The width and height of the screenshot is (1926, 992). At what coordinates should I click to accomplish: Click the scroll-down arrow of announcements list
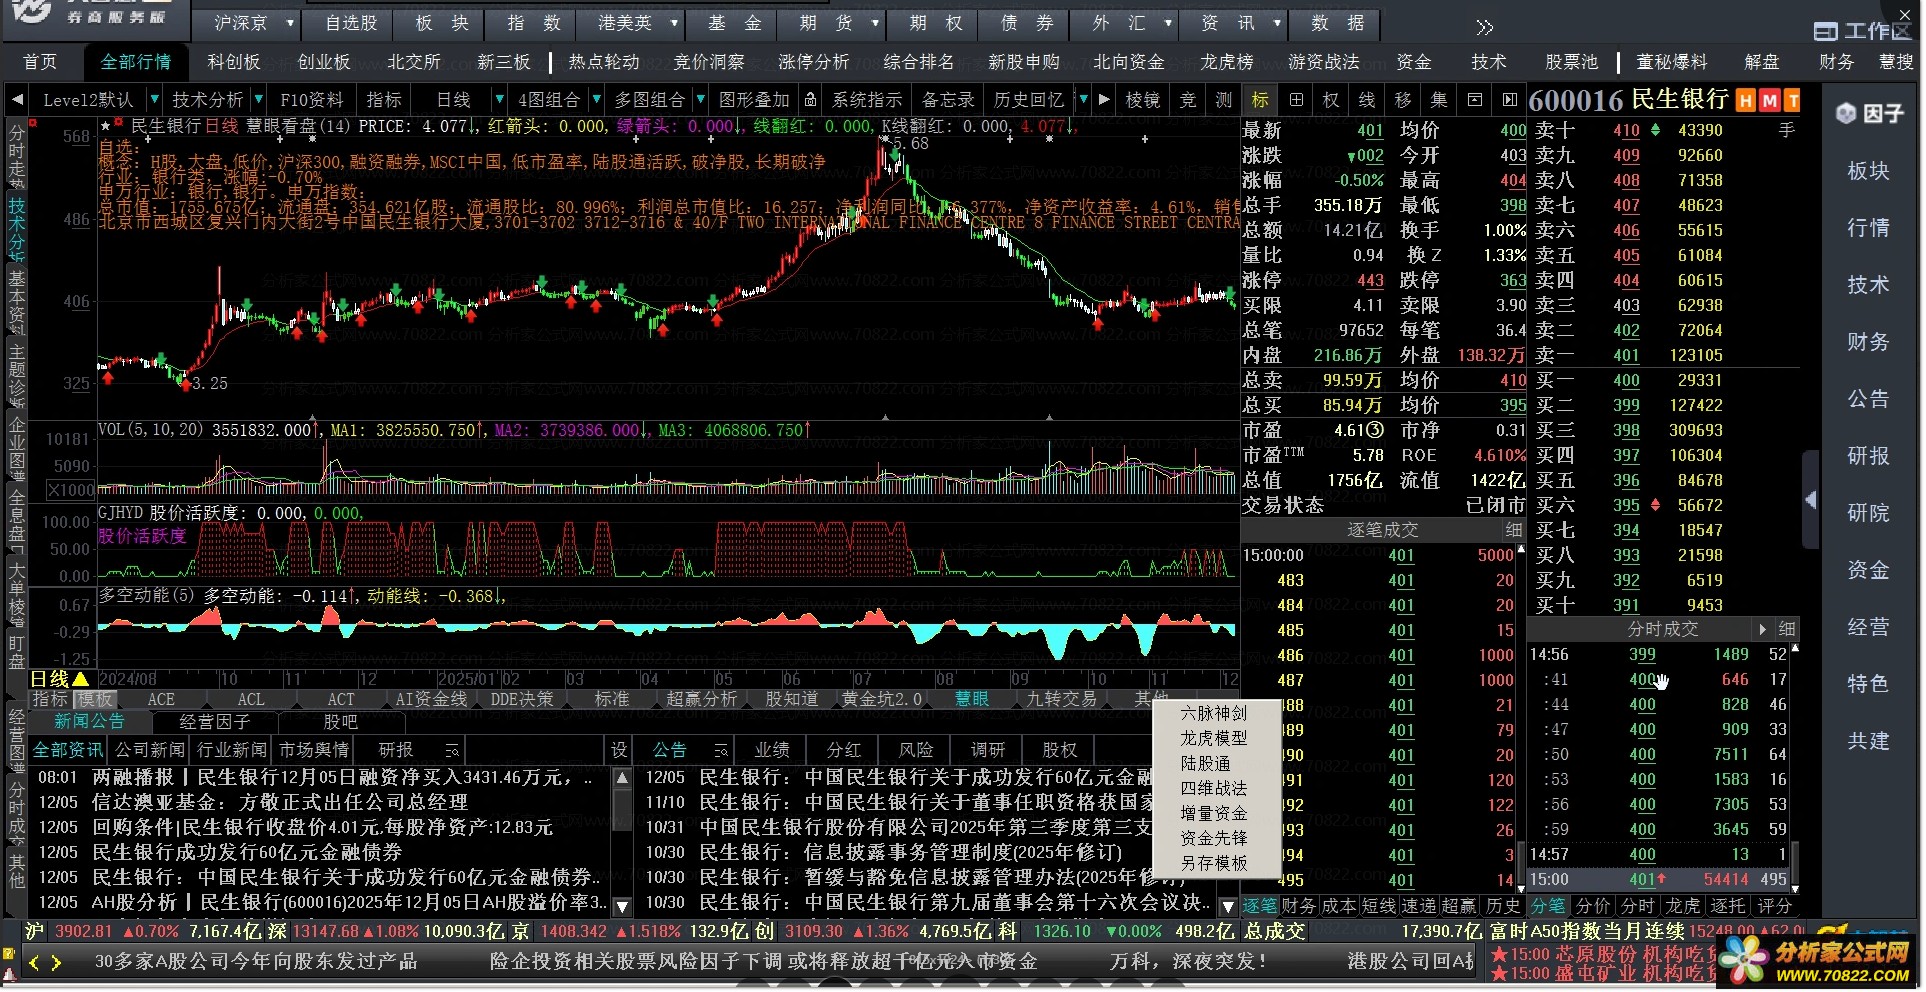point(1229,906)
